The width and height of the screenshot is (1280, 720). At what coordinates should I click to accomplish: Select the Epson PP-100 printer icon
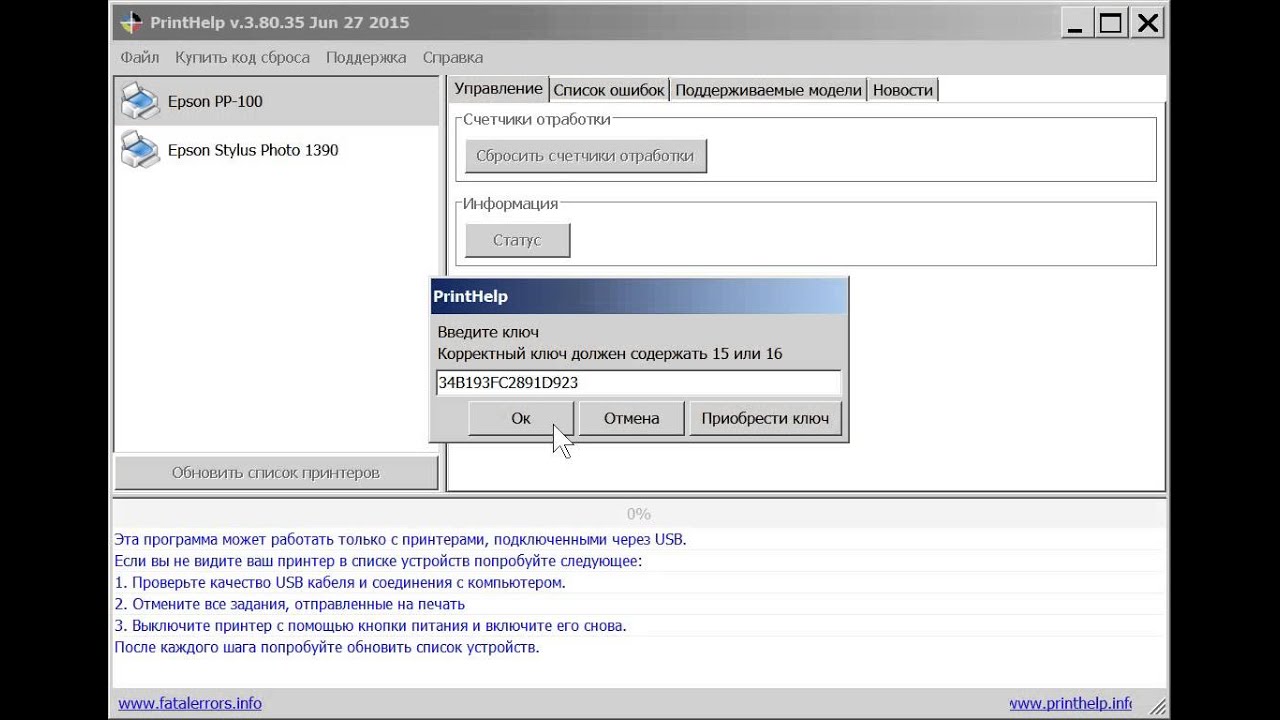140,101
